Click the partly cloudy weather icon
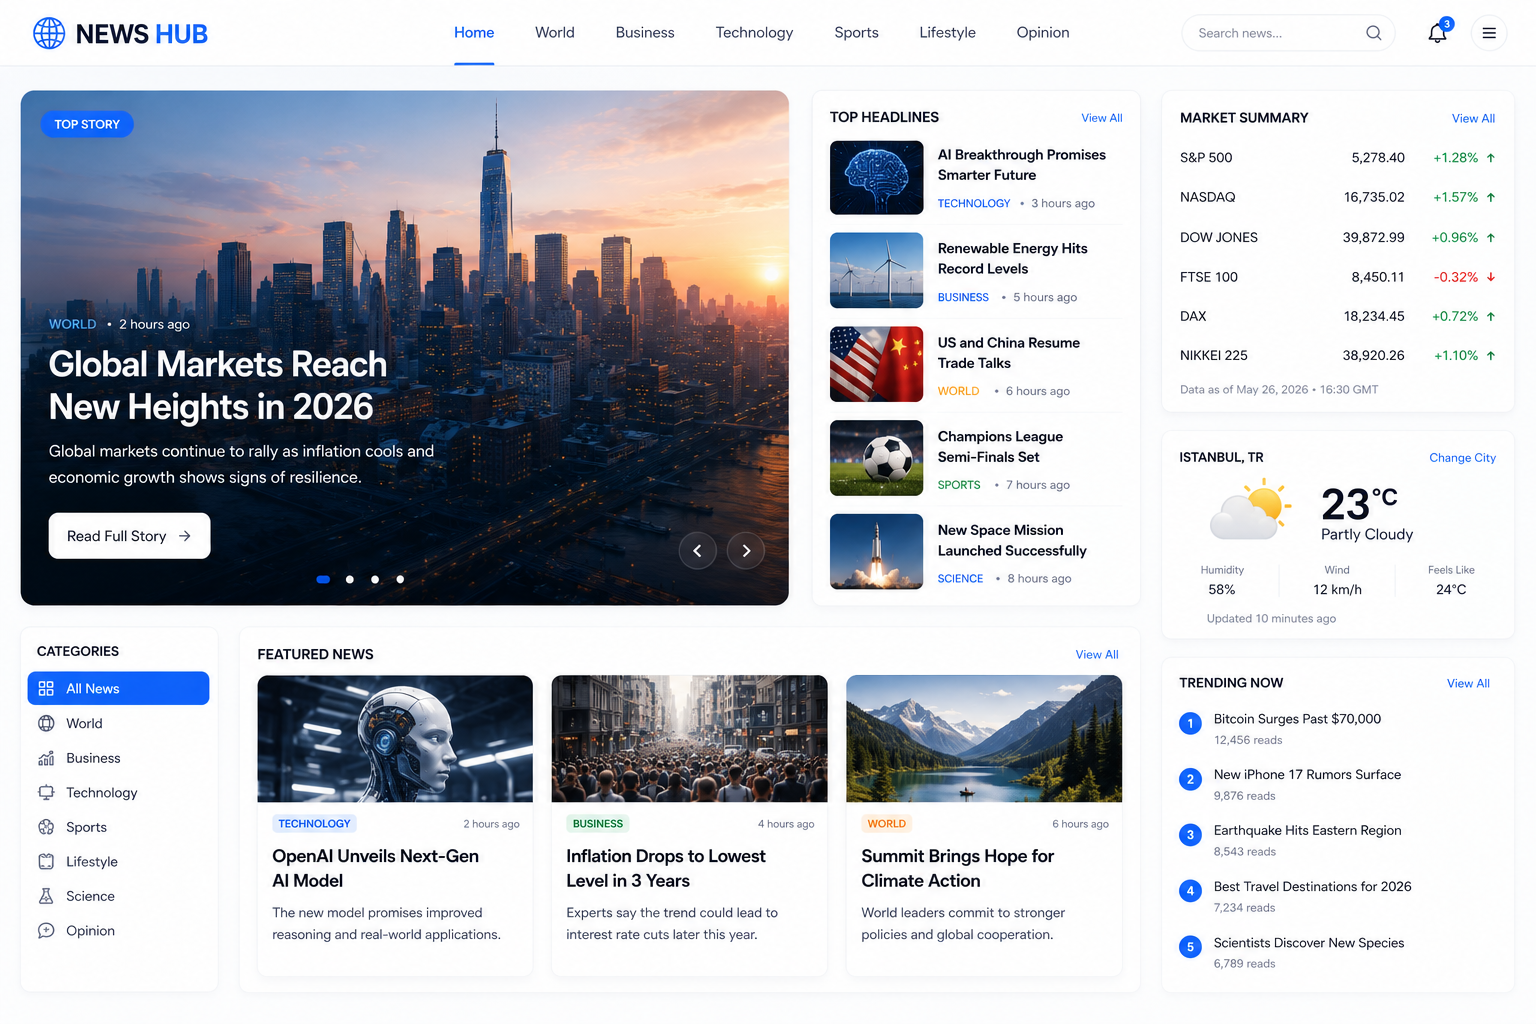The width and height of the screenshot is (1536, 1024). [x=1250, y=509]
